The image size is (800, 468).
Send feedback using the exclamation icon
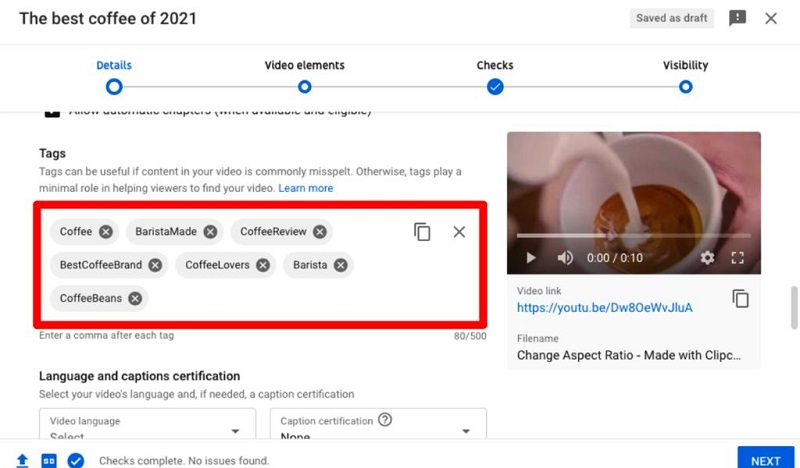pyautogui.click(x=737, y=18)
